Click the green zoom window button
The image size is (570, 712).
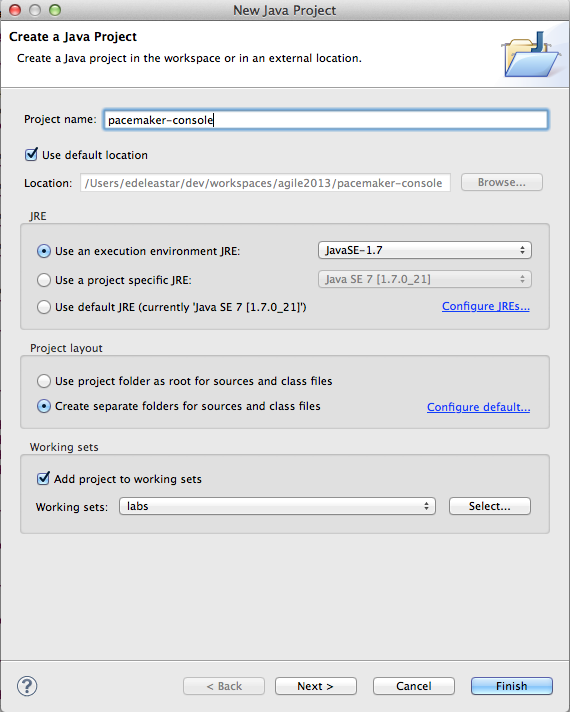coord(55,10)
